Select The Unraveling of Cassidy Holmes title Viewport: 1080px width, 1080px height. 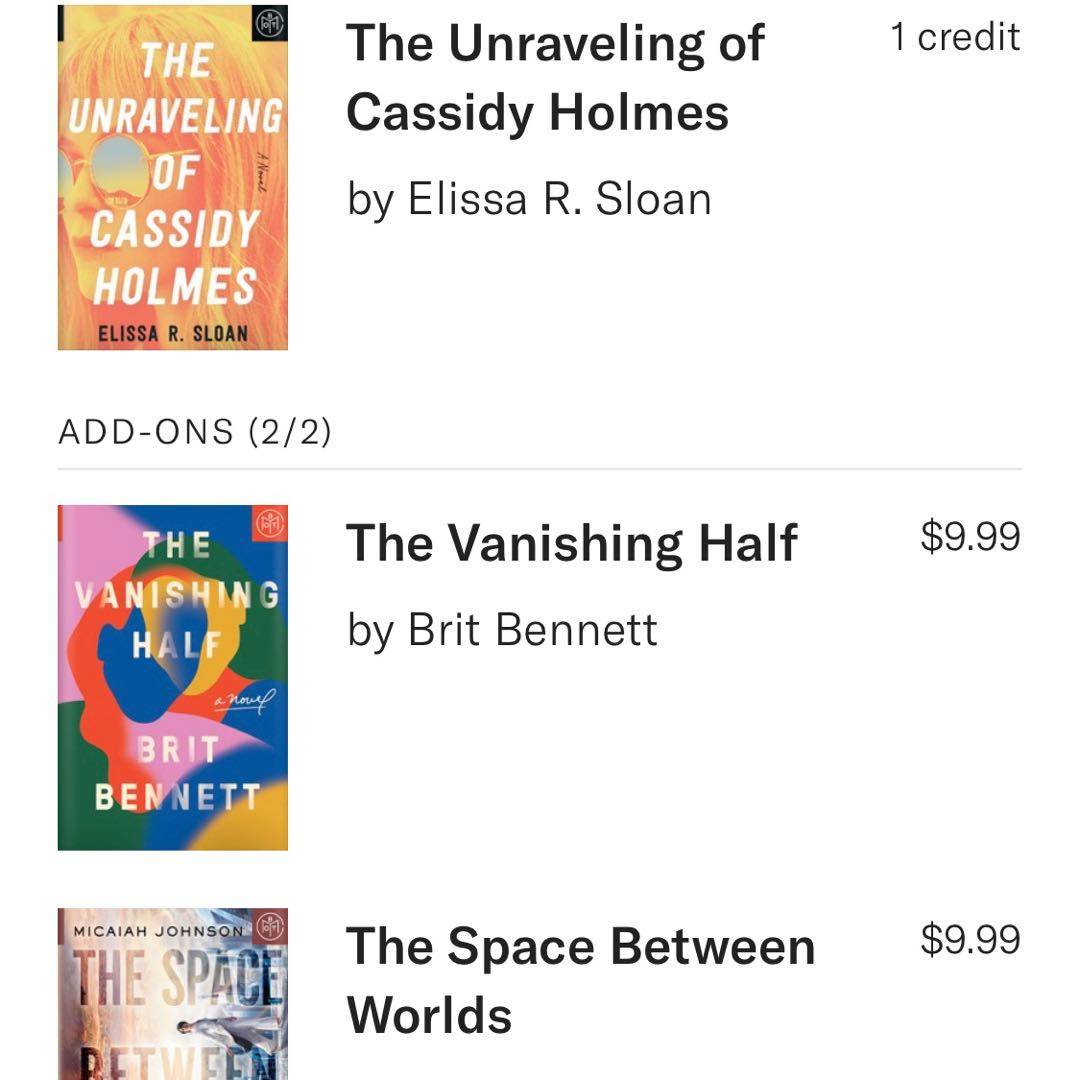coord(555,77)
